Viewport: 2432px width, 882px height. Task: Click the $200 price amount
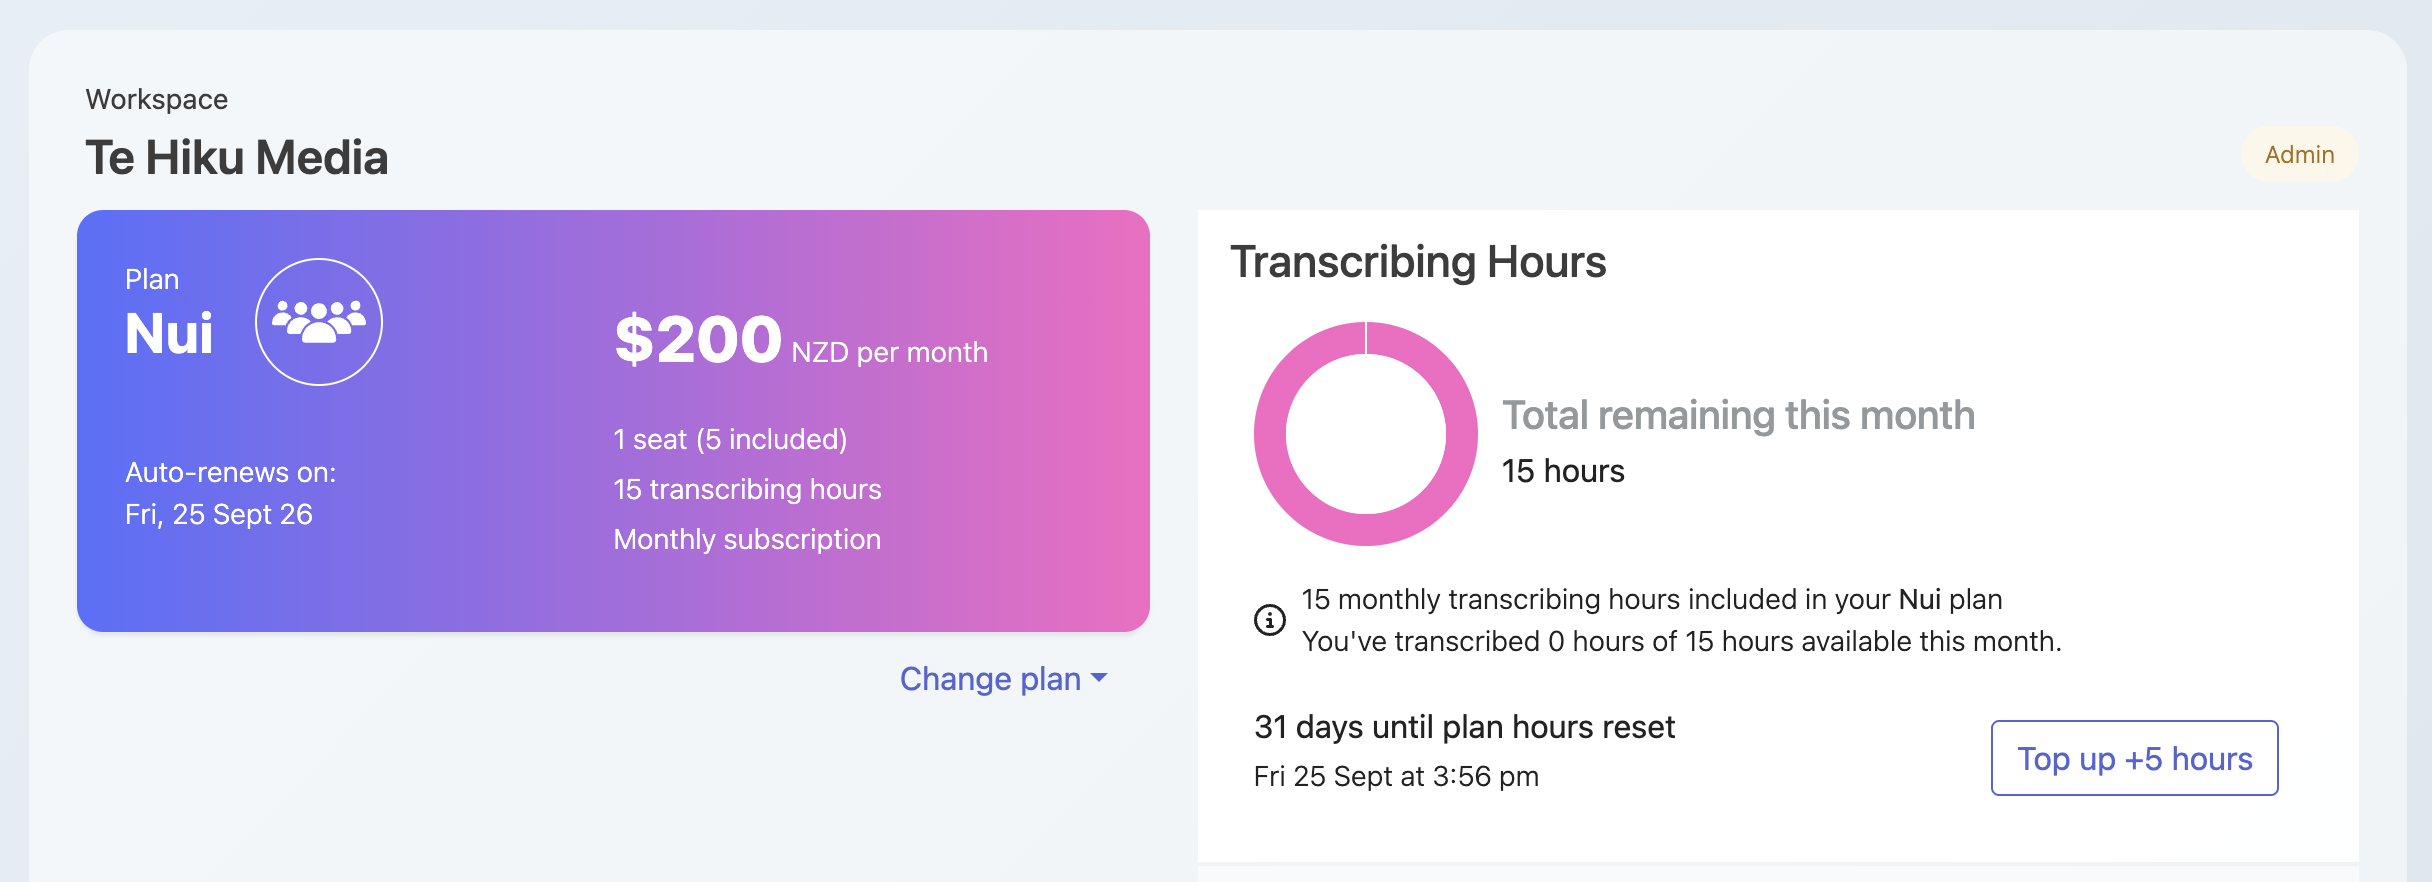point(698,339)
